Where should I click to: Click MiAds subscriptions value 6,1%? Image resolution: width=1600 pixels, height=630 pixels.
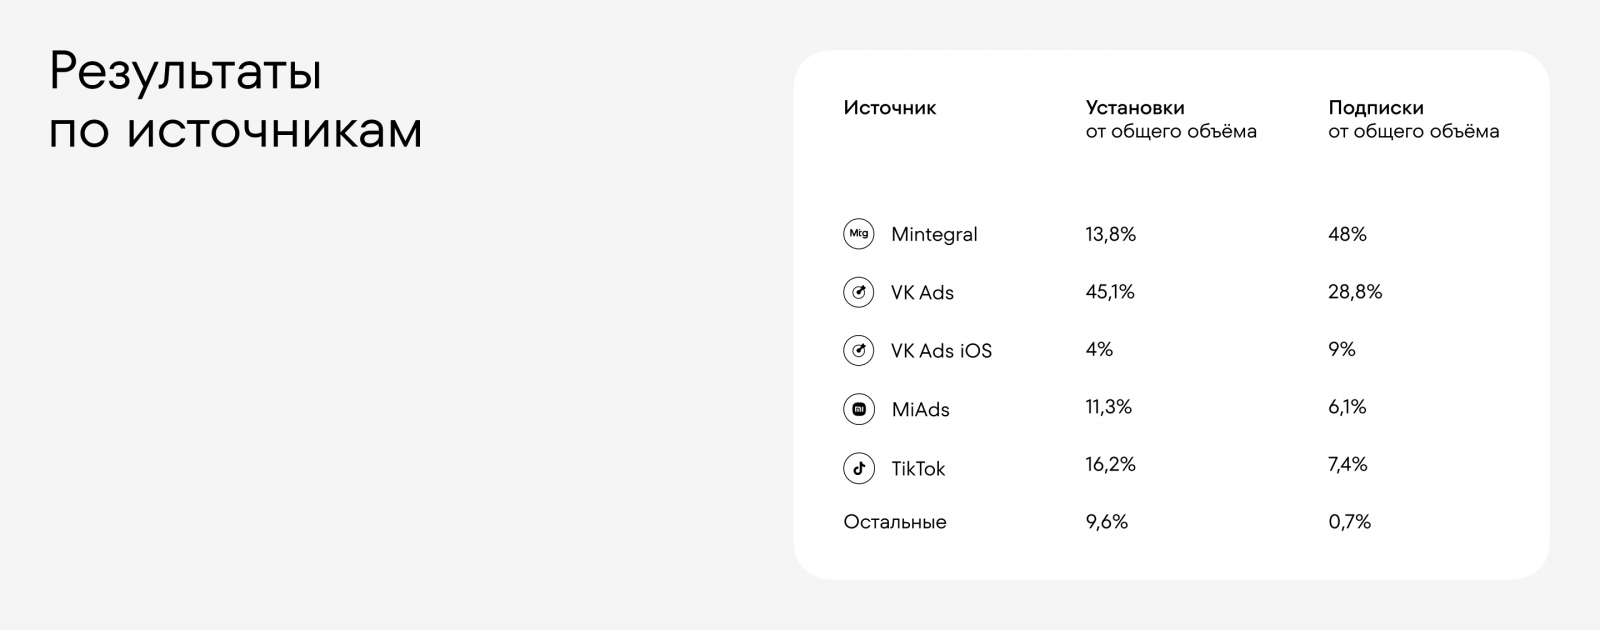(1347, 407)
